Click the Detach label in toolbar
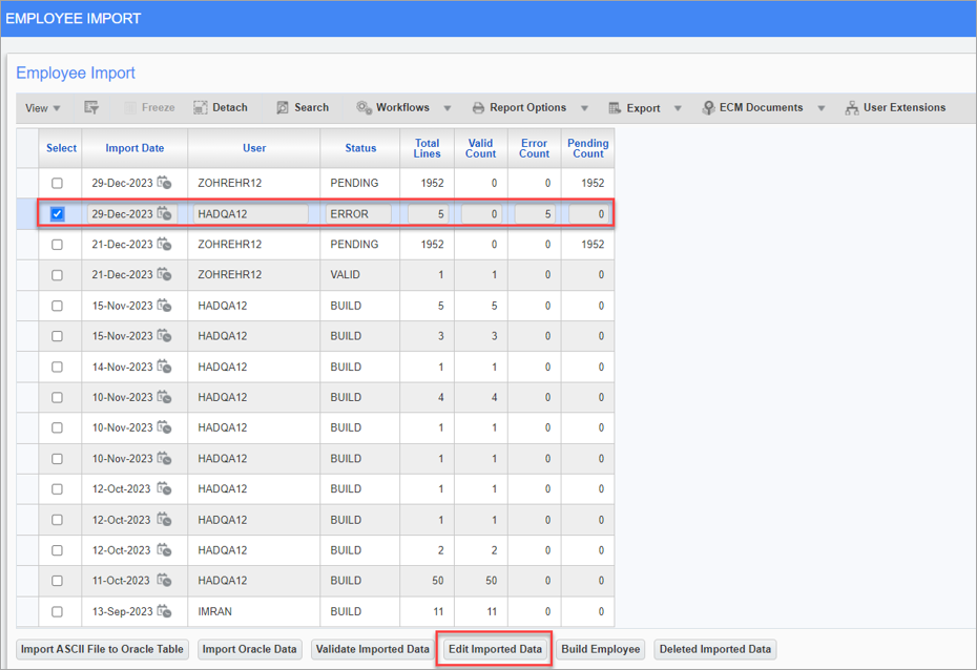 [230, 107]
